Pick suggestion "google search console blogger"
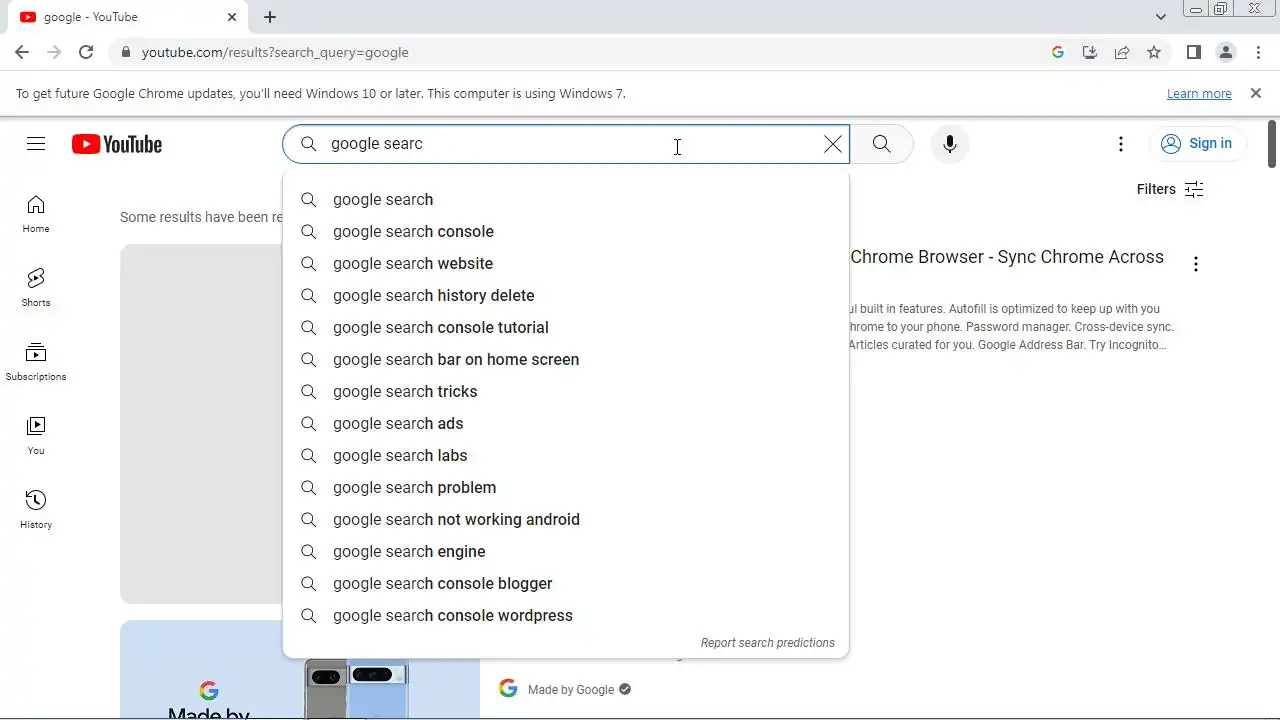 coord(566,584)
